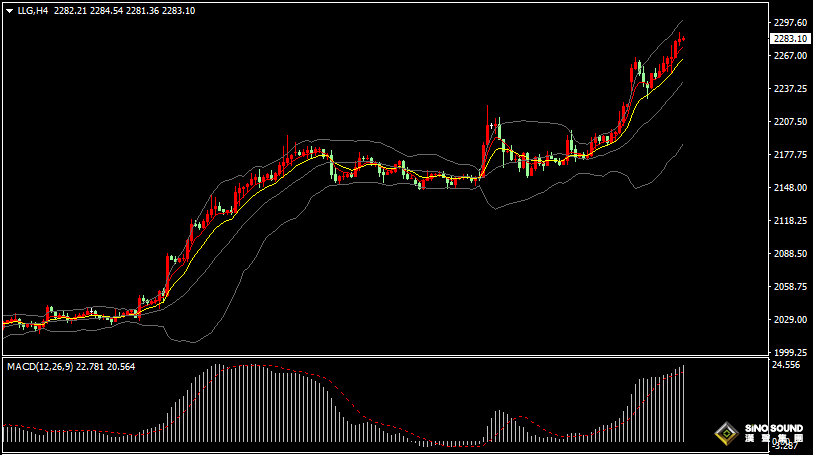This screenshot has width=813, height=455.
Task: Click the 2029.00 price axis label
Action: [x=790, y=320]
